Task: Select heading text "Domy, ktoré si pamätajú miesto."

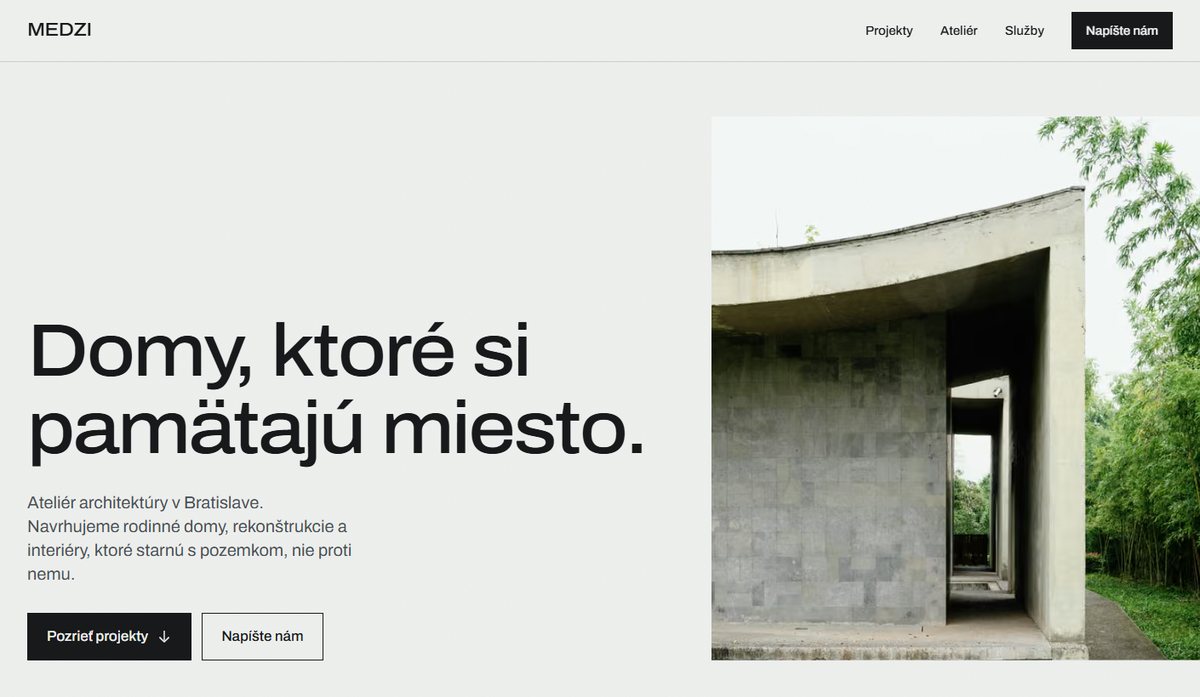Action: (336, 392)
